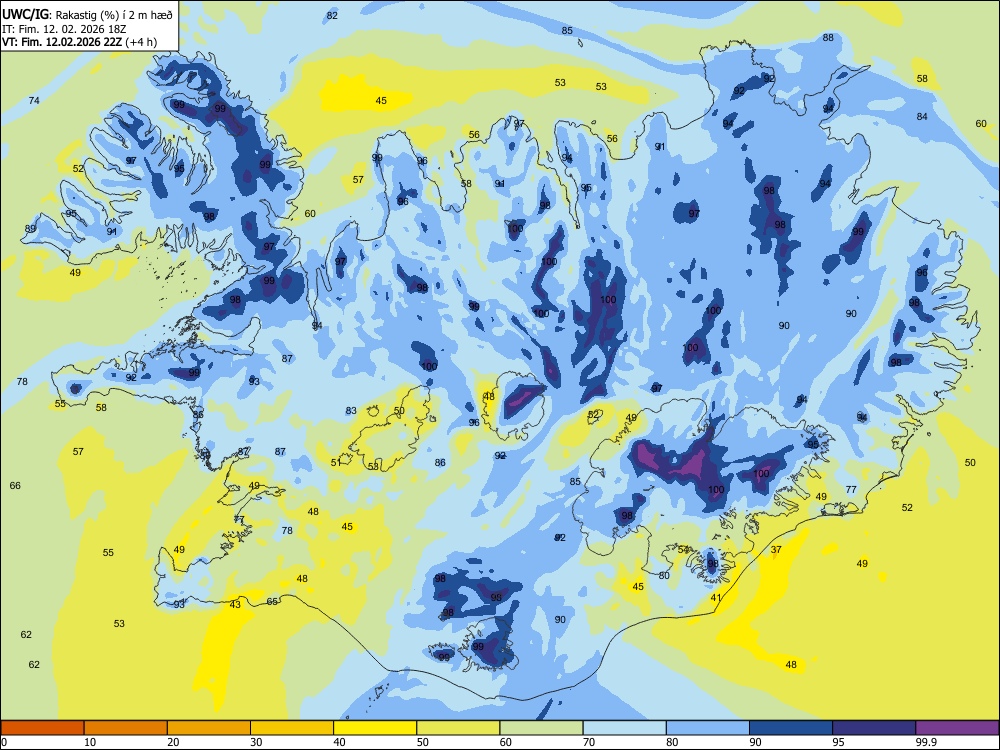Viewport: 1000px width, 750px height.
Task: Pick the 50–60 yellow-green legend swatch
Action: pos(458,728)
